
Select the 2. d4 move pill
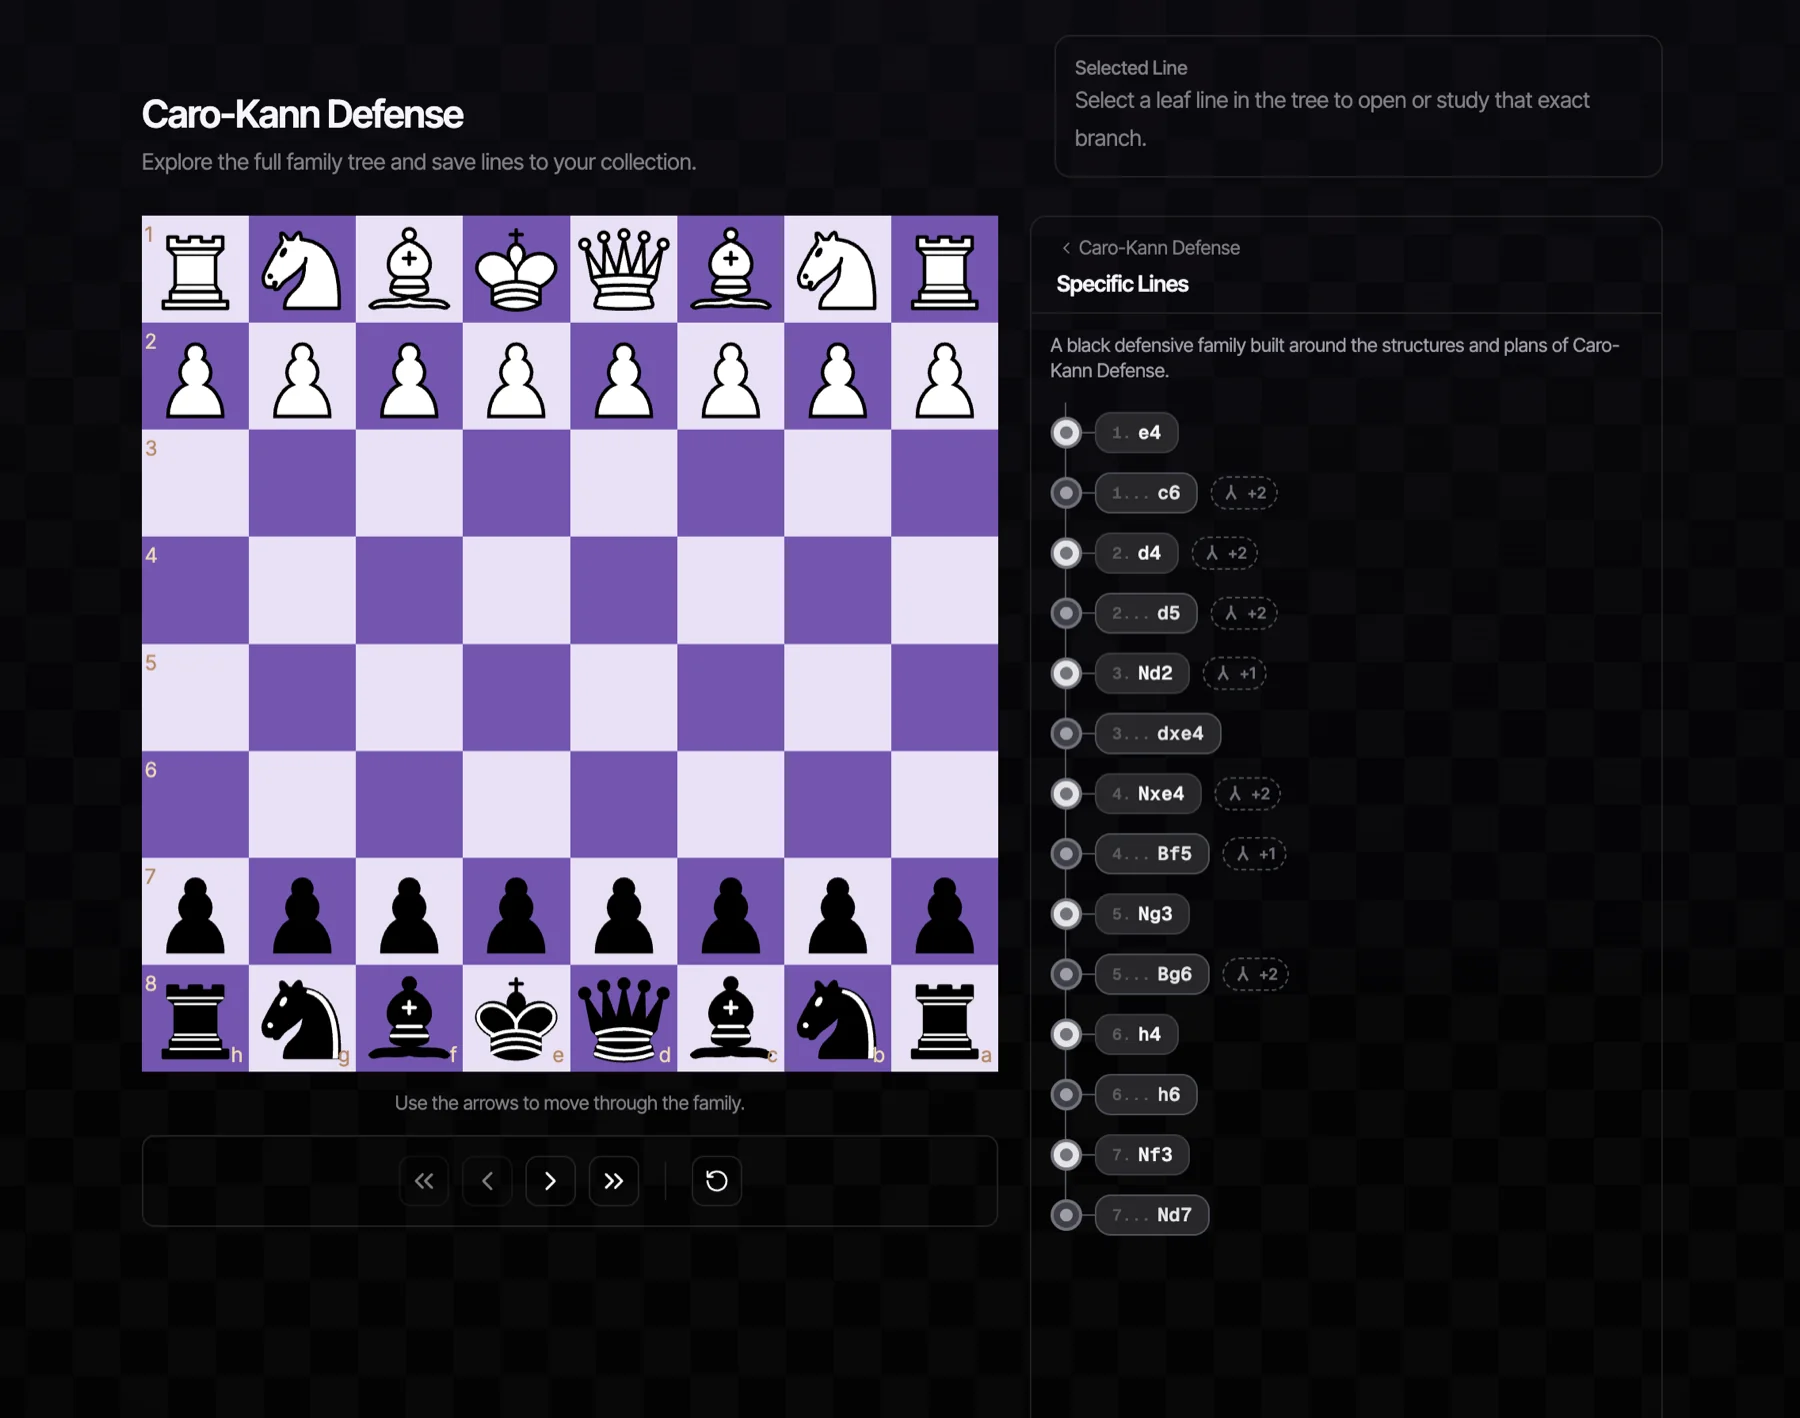pyautogui.click(x=1136, y=553)
